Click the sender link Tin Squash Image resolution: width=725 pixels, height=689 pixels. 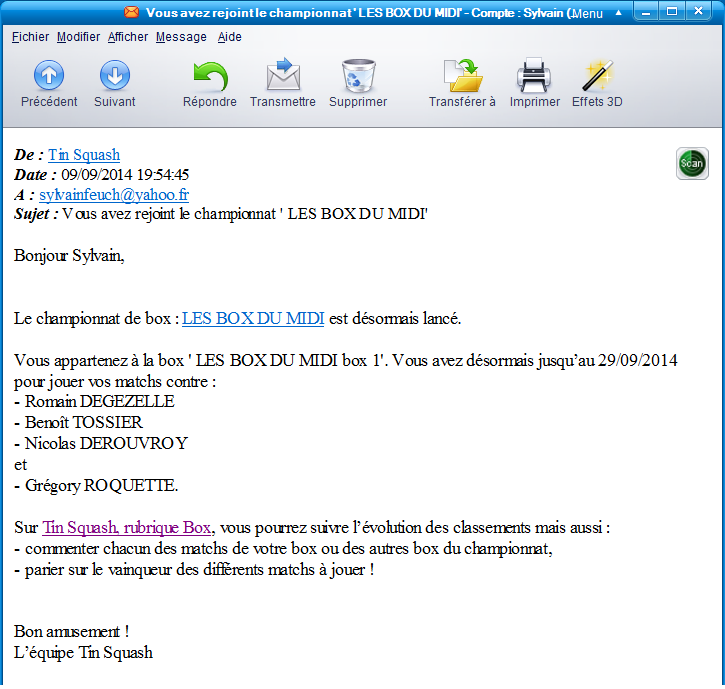(84, 154)
